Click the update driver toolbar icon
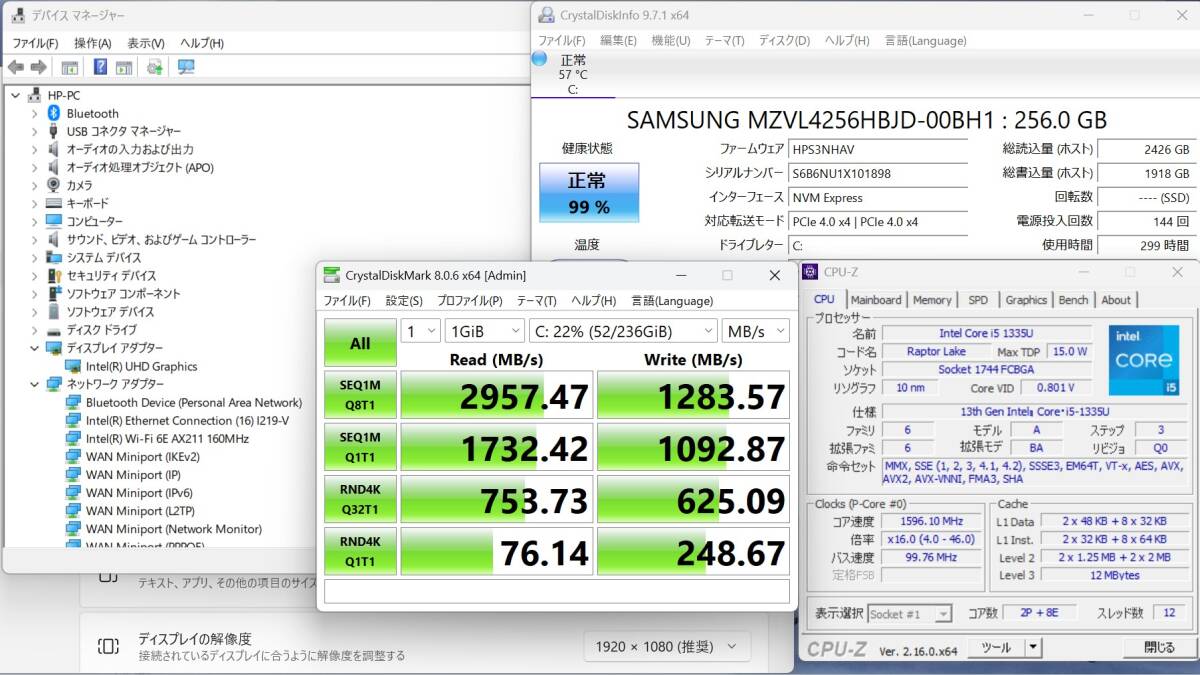The image size is (1200, 675). pyautogui.click(x=154, y=67)
